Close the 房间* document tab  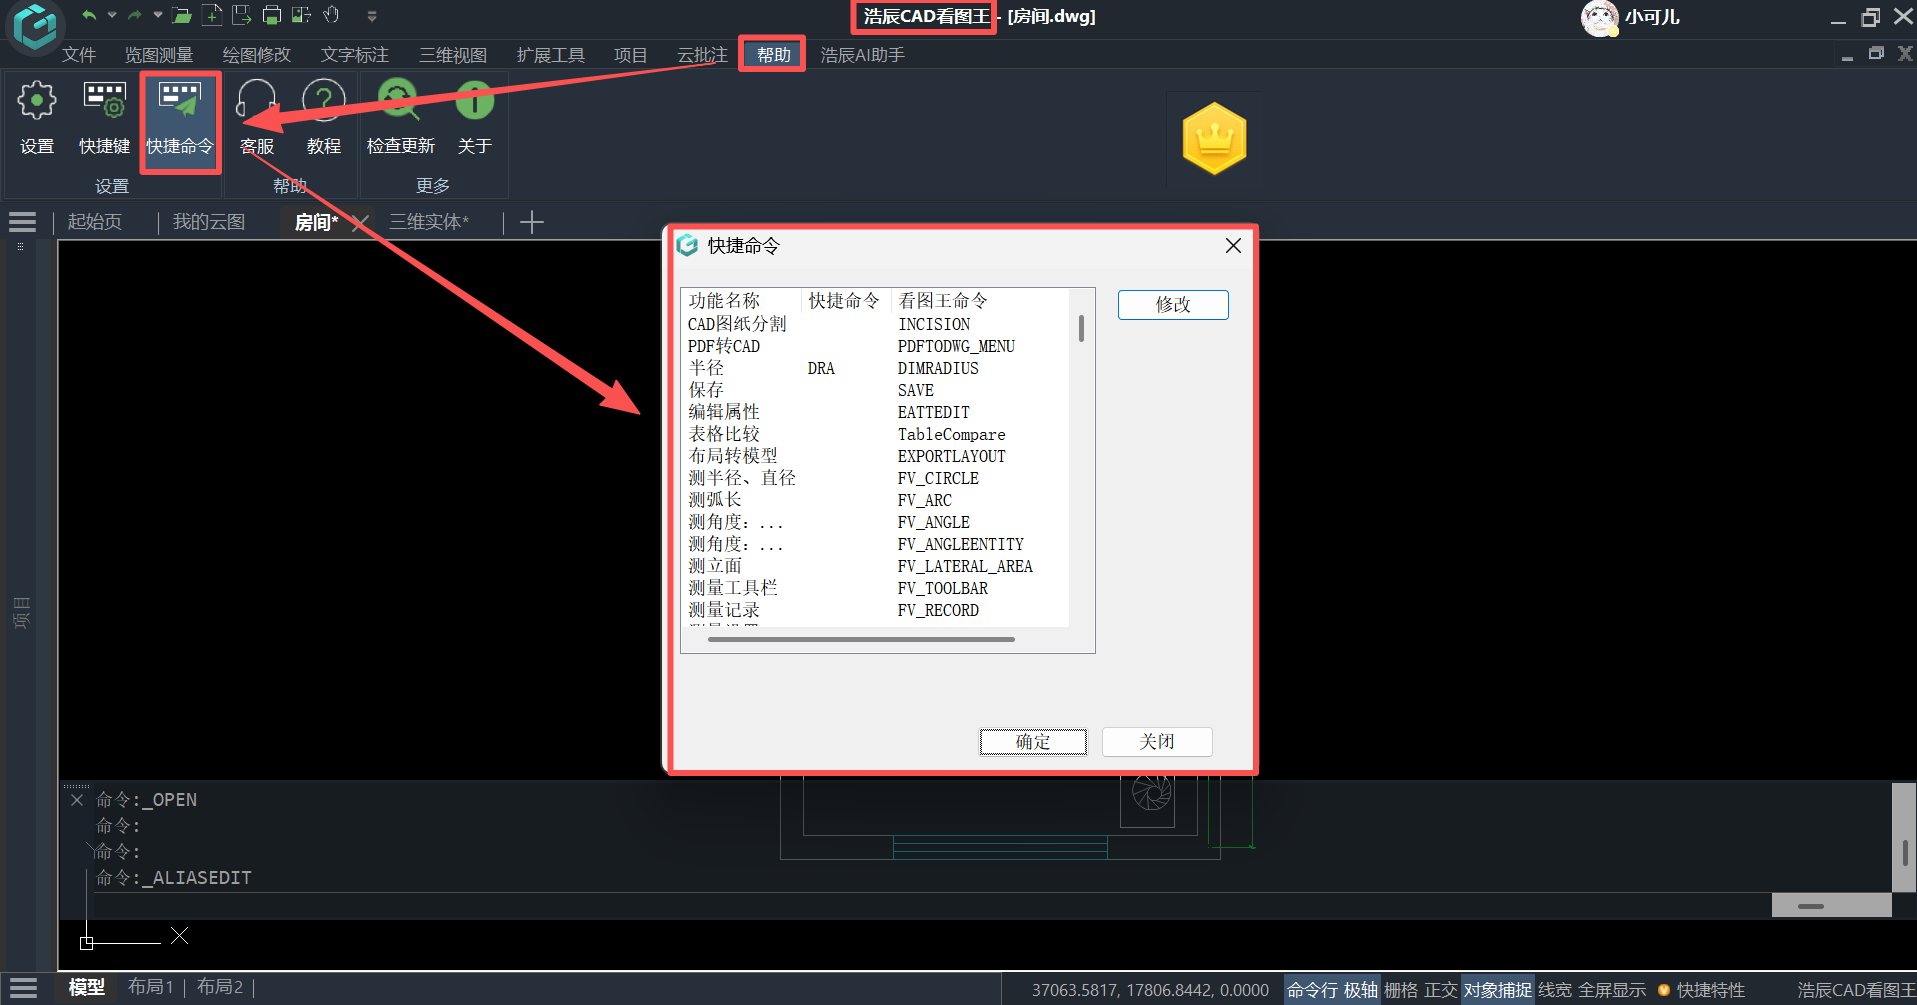point(361,222)
